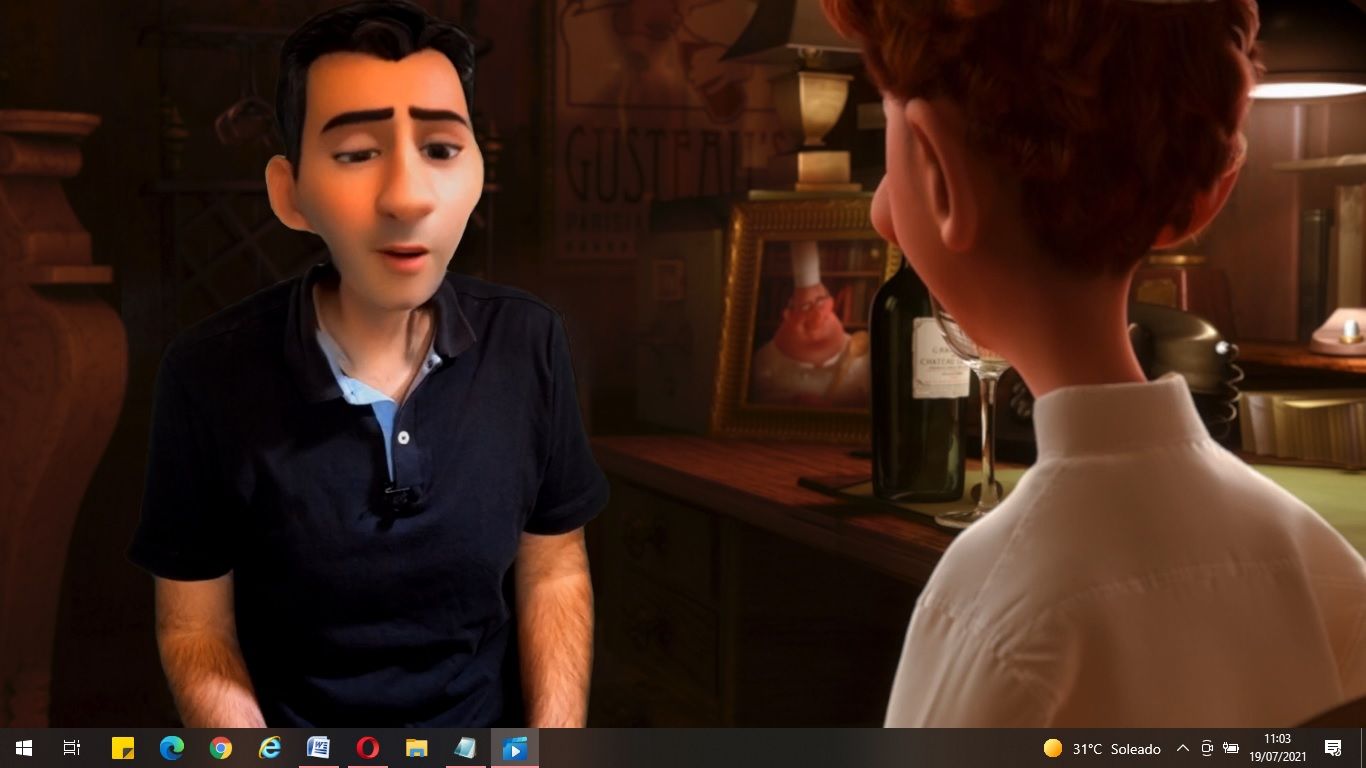Open Microsoft Edge browser
1366x768 pixels.
(172, 748)
